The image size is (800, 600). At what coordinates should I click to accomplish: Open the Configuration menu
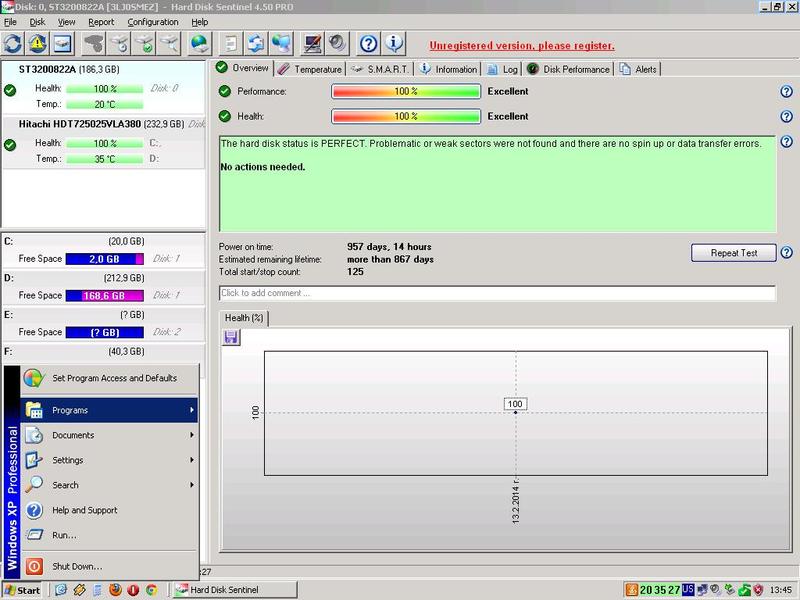tap(153, 22)
